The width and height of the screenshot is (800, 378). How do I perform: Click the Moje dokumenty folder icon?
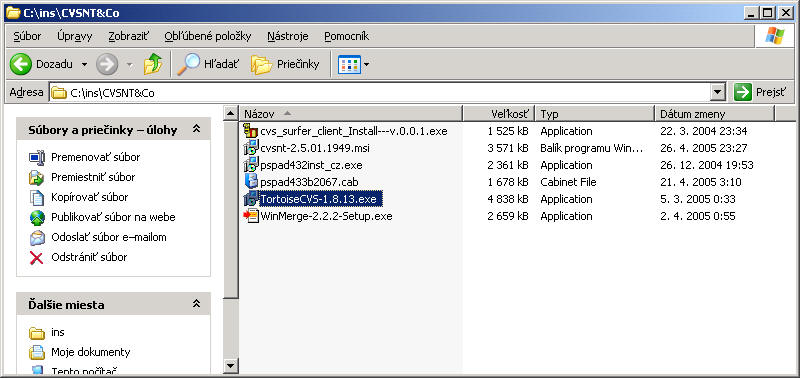tap(37, 352)
